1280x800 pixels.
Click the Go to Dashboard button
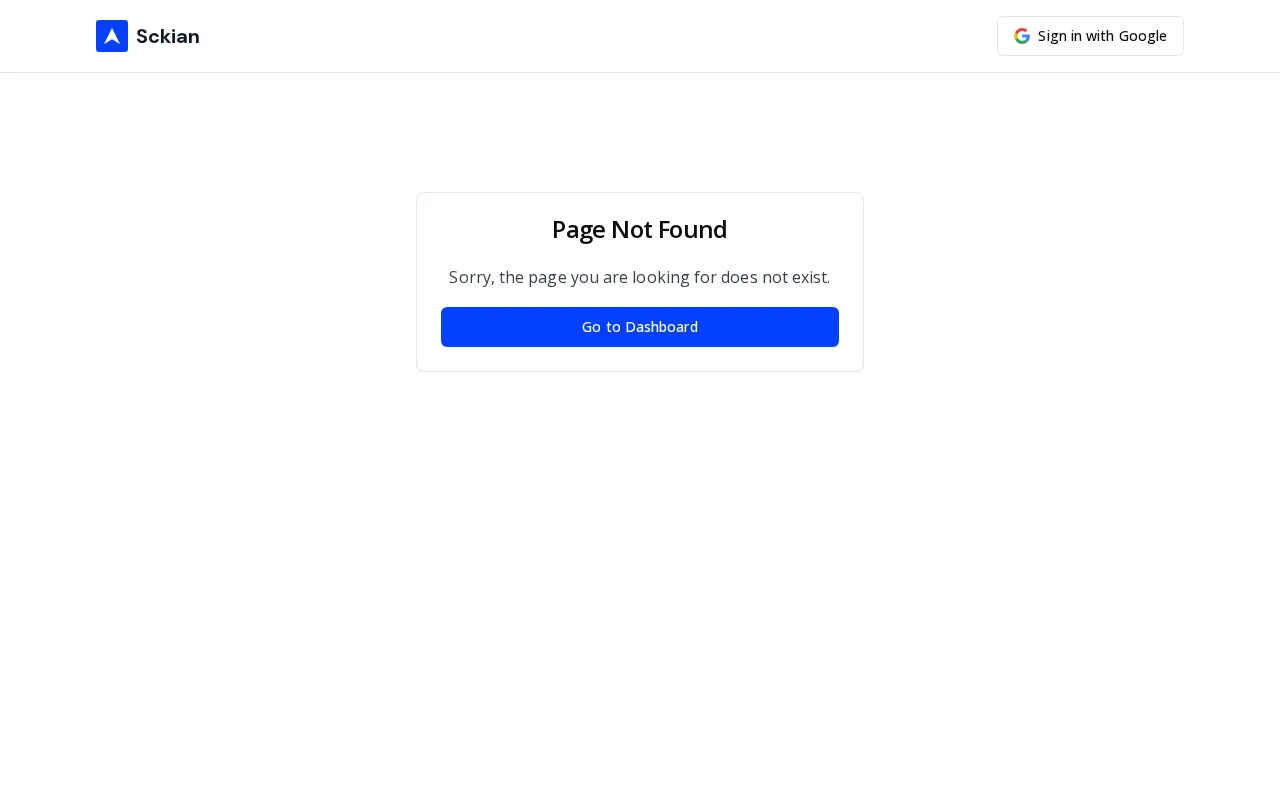click(640, 327)
